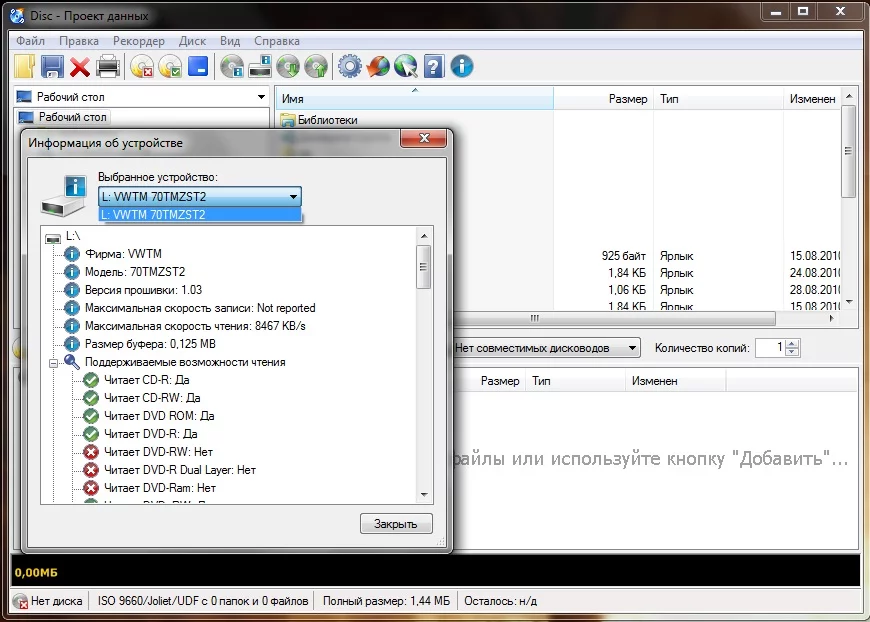Open the Файл menu

coord(30,41)
